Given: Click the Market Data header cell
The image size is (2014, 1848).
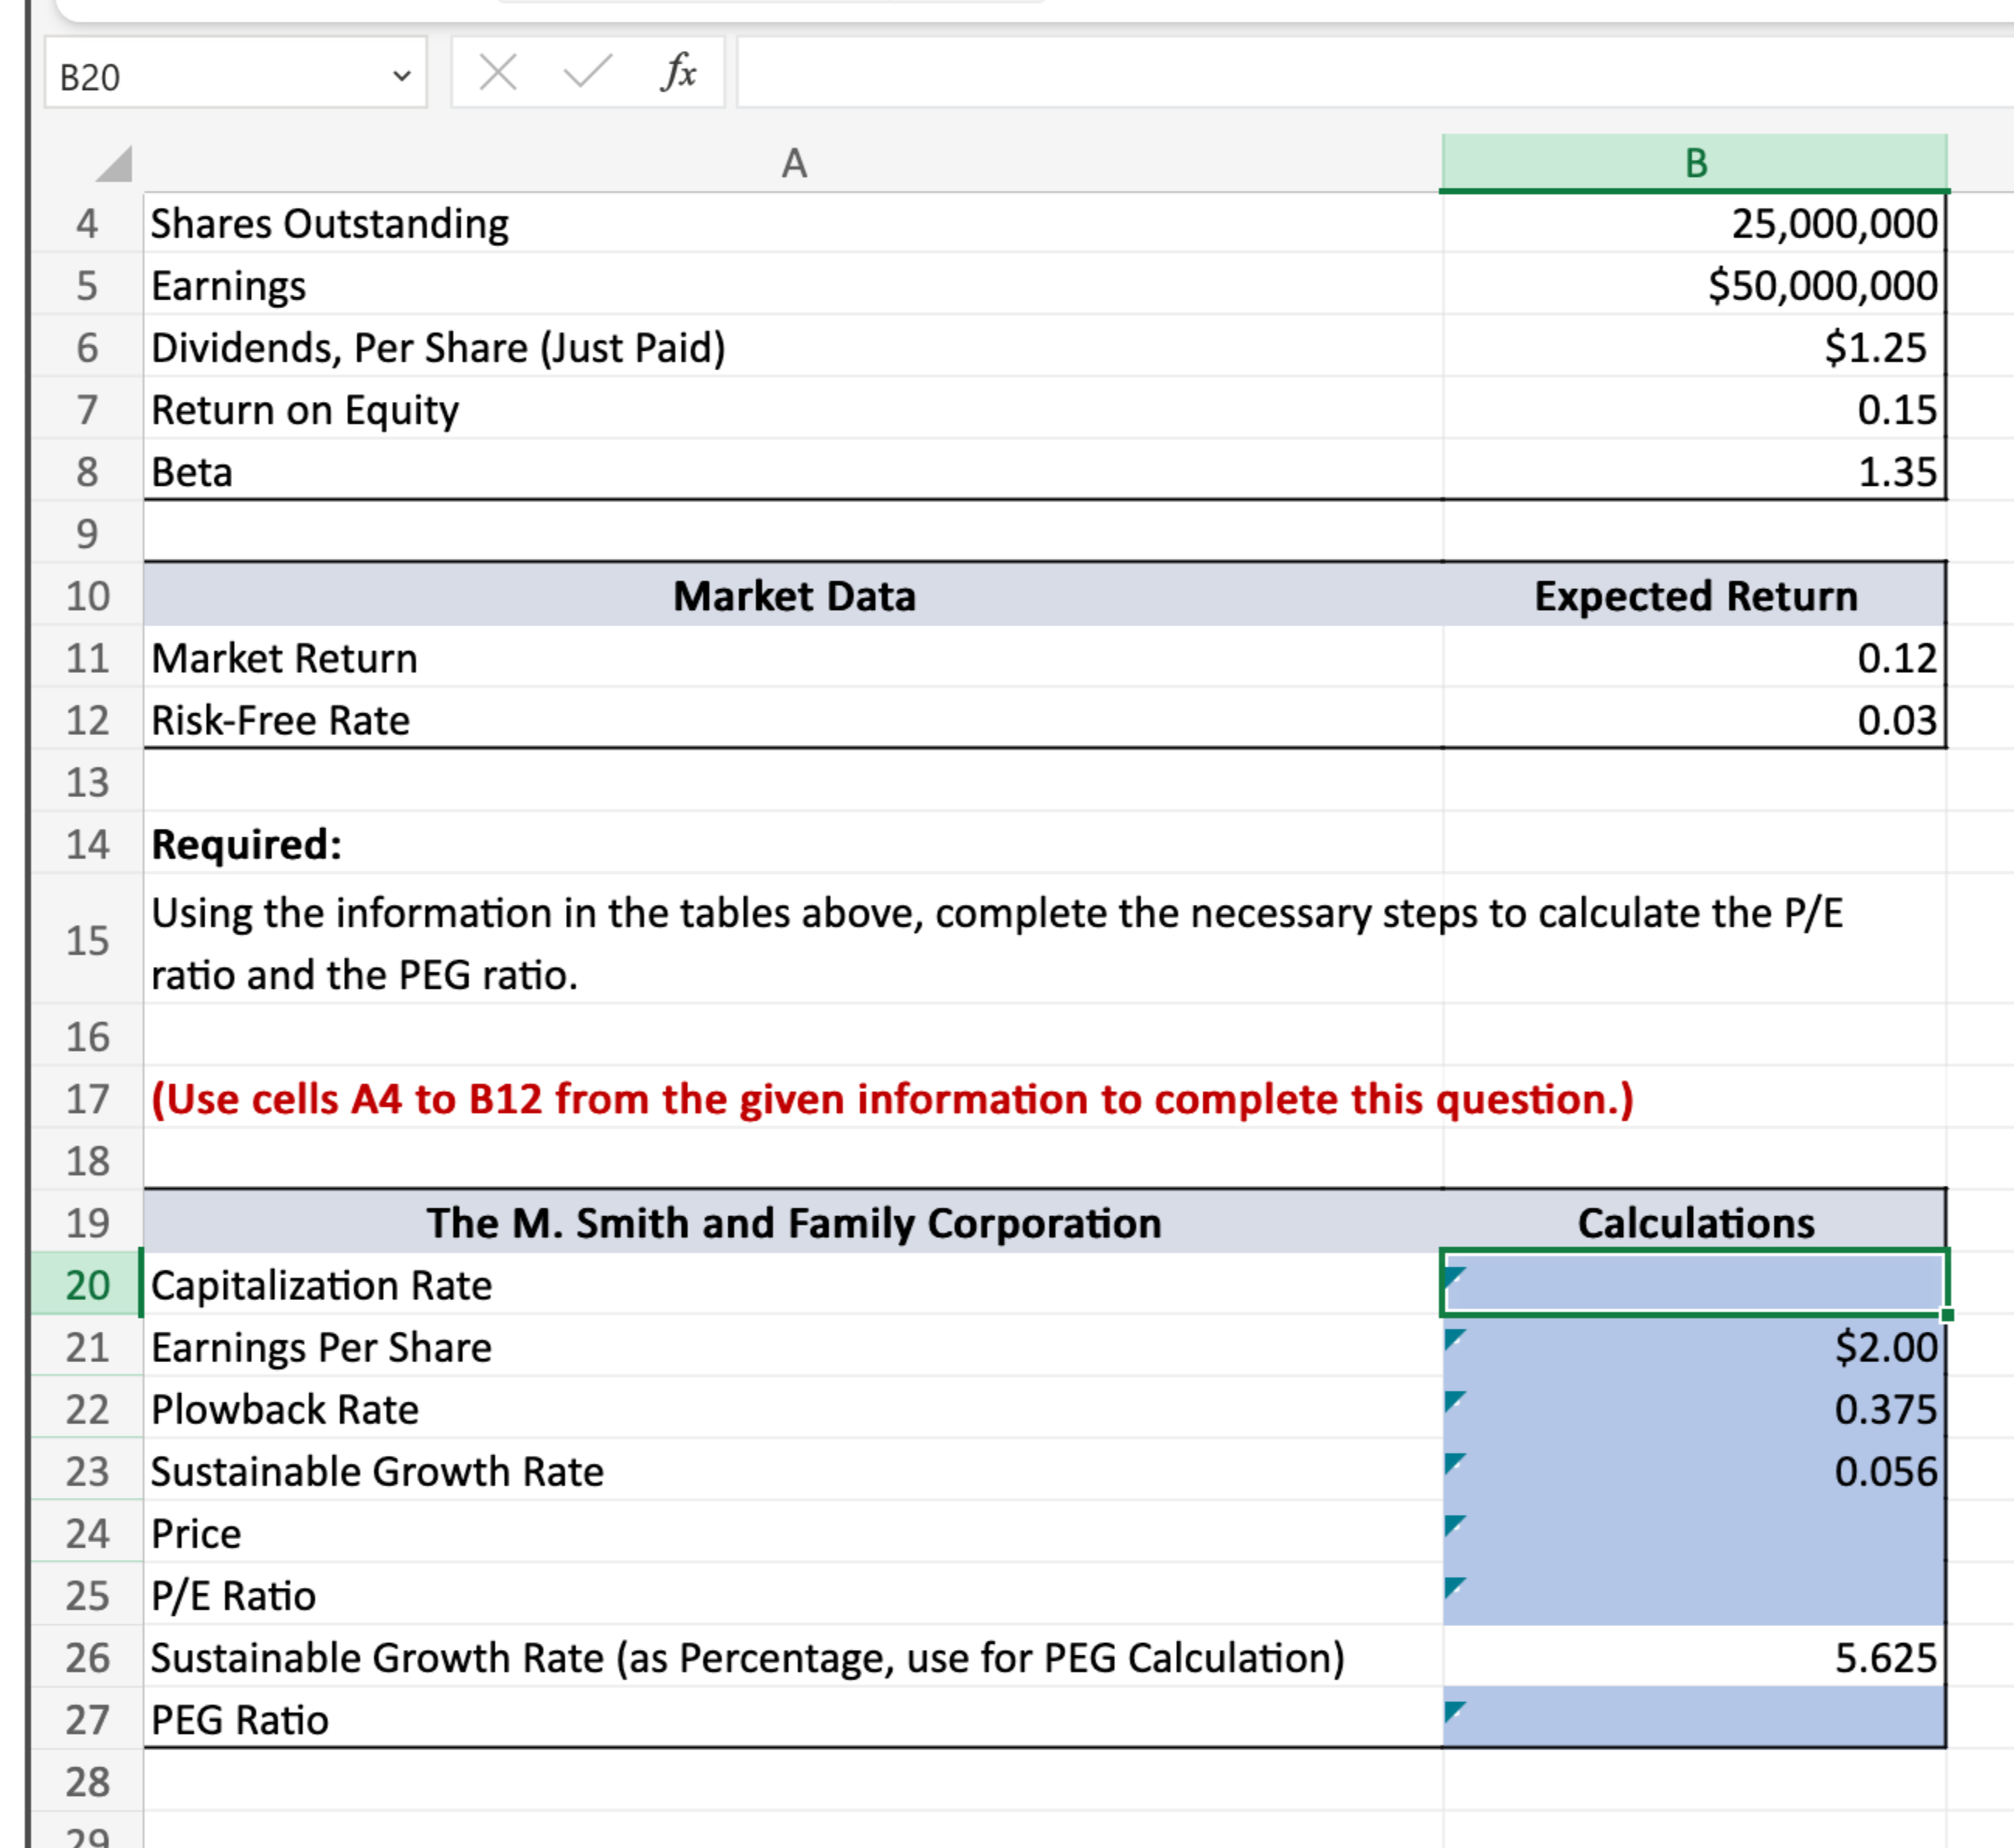Looking at the screenshot, I should point(793,596).
